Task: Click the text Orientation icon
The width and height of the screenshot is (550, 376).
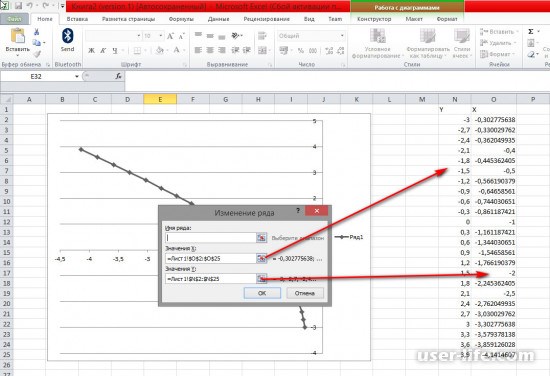Action: pos(236,36)
